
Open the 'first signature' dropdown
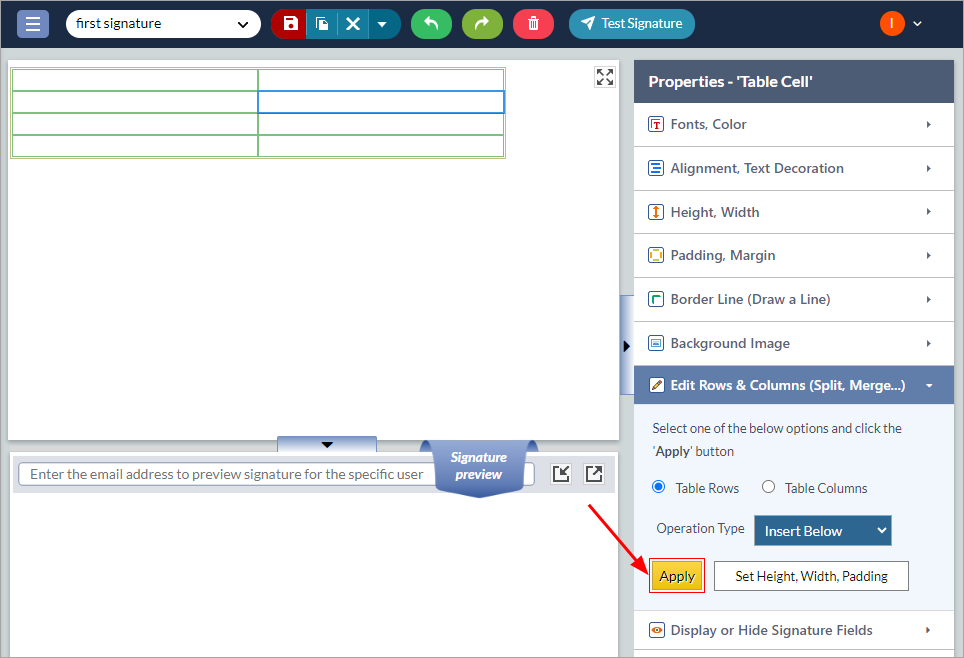point(163,24)
